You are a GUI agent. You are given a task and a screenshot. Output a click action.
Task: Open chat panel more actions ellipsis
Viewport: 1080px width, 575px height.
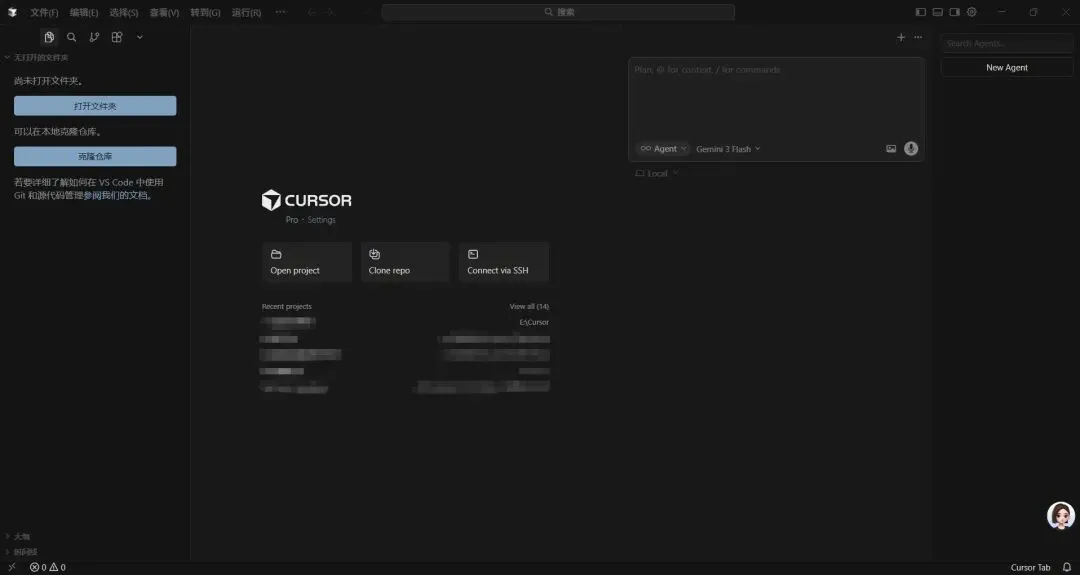point(918,37)
